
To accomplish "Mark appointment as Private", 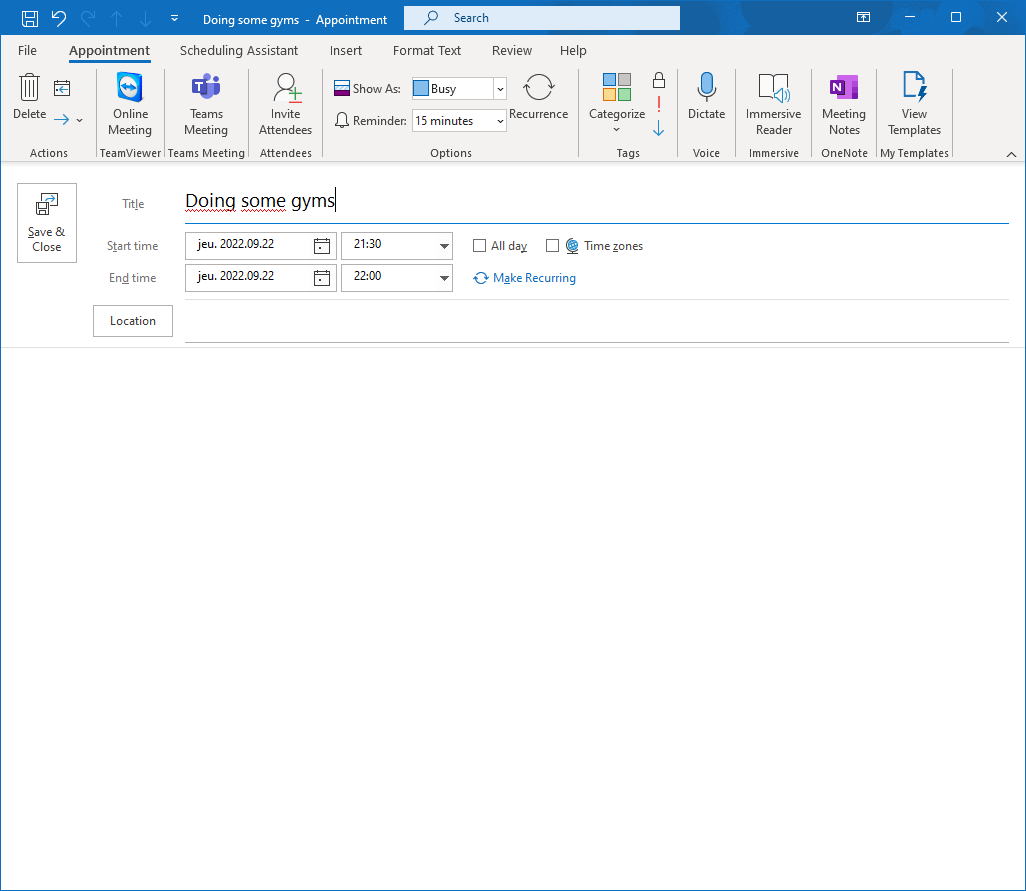I will (x=658, y=78).
